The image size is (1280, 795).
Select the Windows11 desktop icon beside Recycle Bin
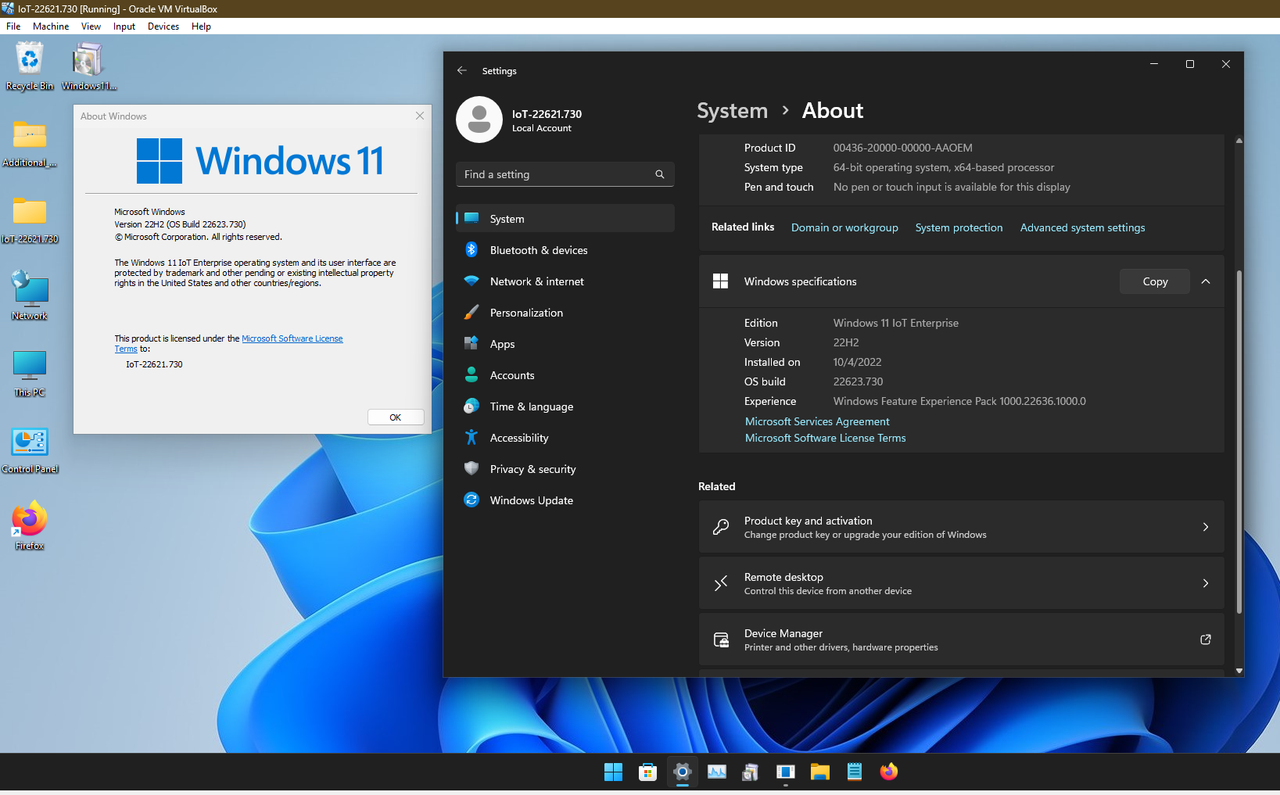tap(88, 66)
